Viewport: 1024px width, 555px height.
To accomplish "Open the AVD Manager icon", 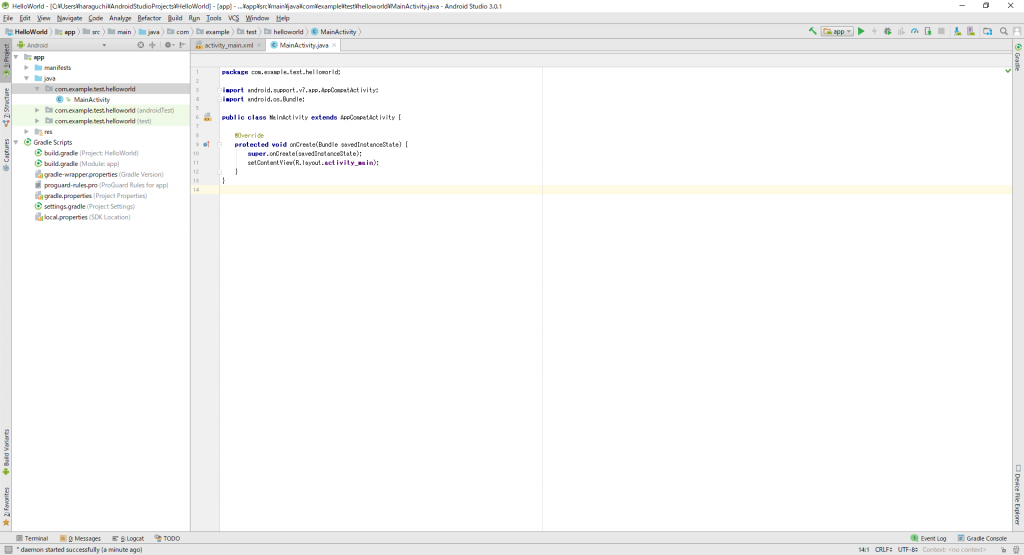I will (x=971, y=31).
